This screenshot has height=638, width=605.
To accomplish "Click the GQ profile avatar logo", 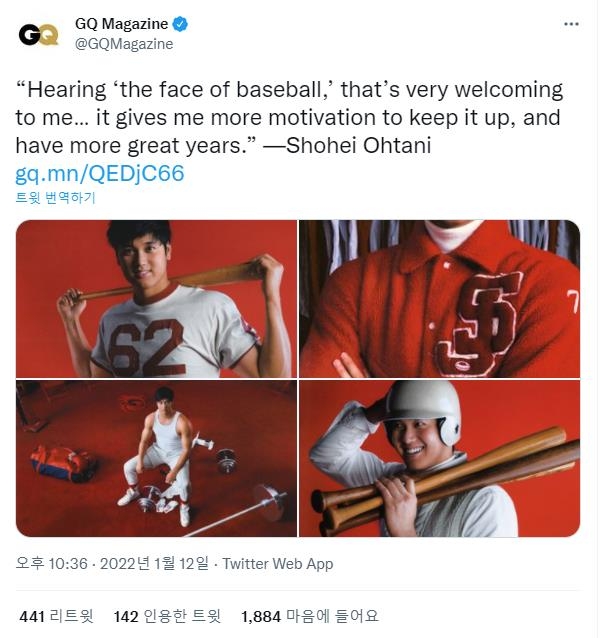I will (x=38, y=33).
